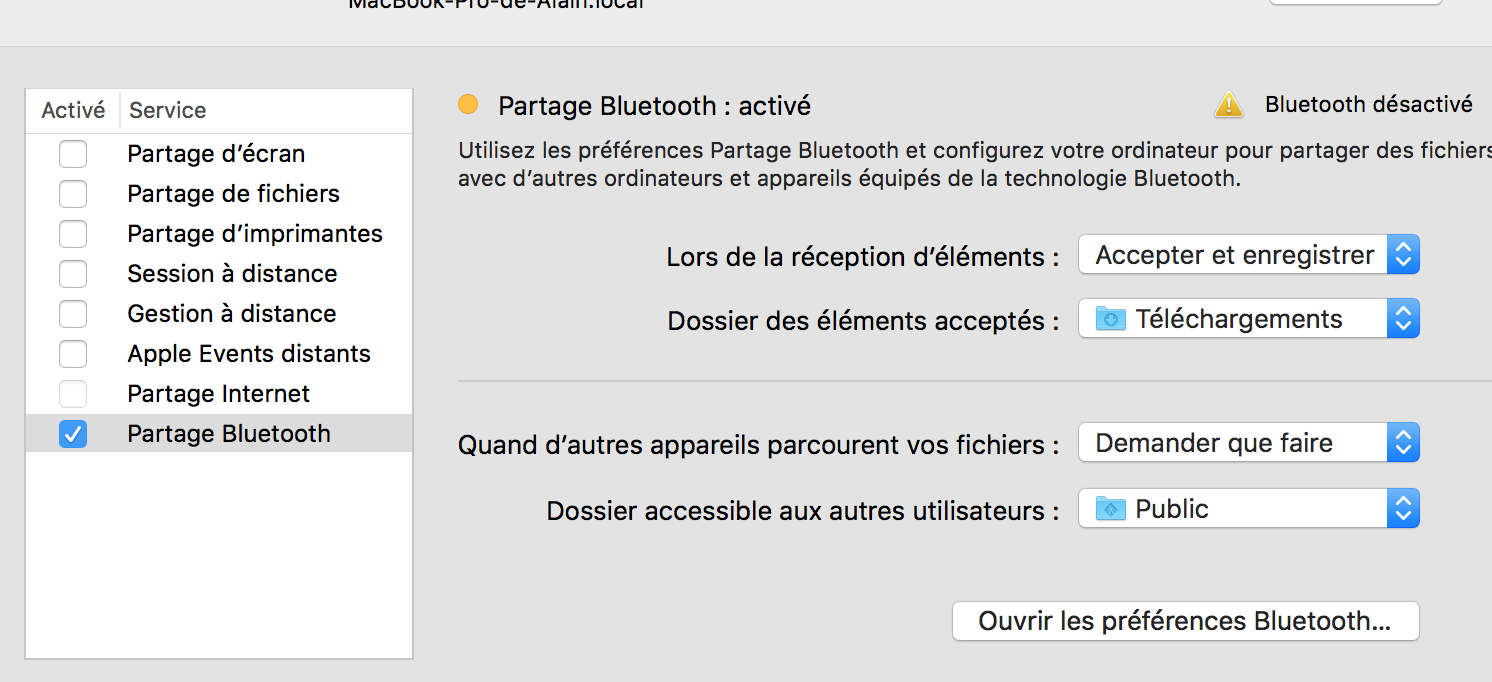Enable the Gestion à distance checkbox

click(x=73, y=314)
